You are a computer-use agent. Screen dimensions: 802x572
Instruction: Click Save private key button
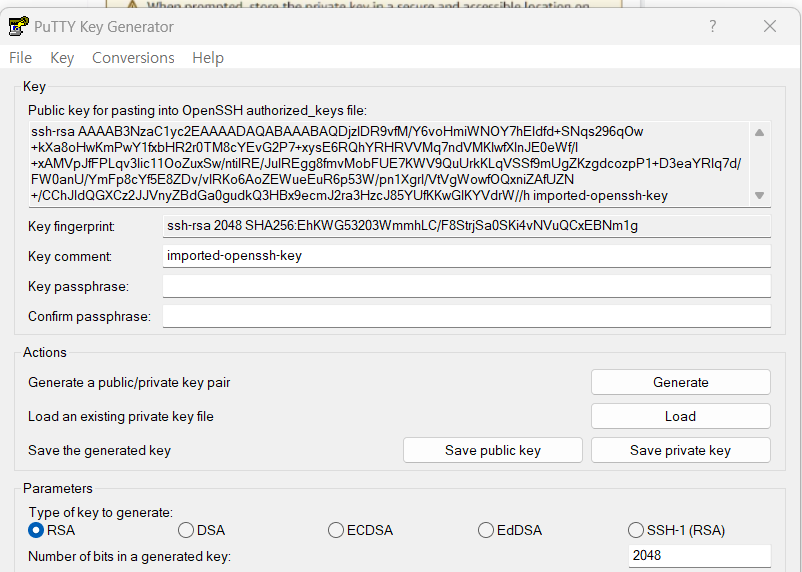point(681,450)
